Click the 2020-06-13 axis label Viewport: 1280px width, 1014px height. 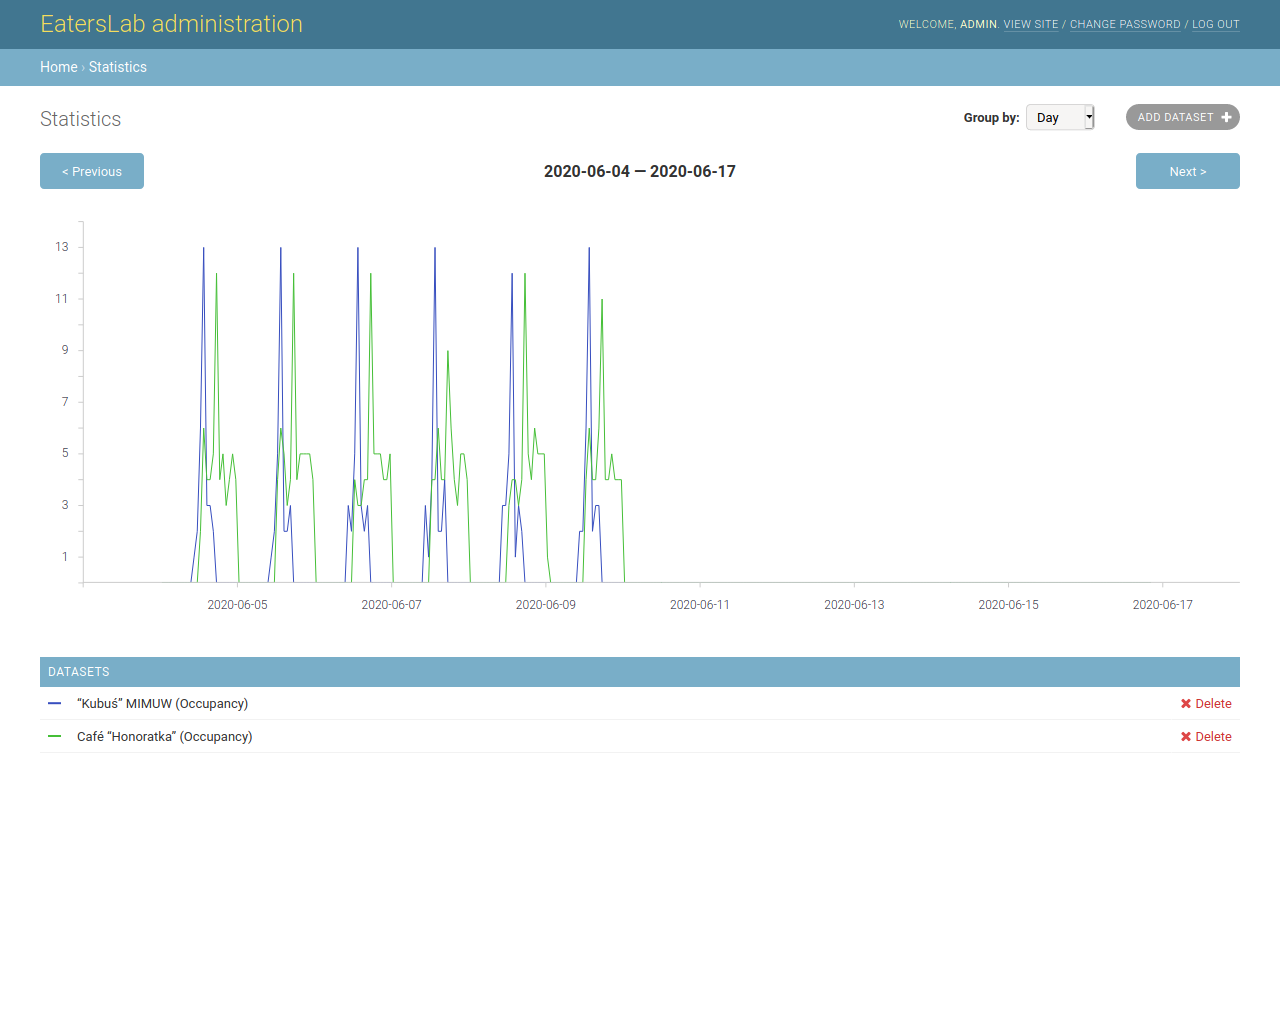click(854, 605)
